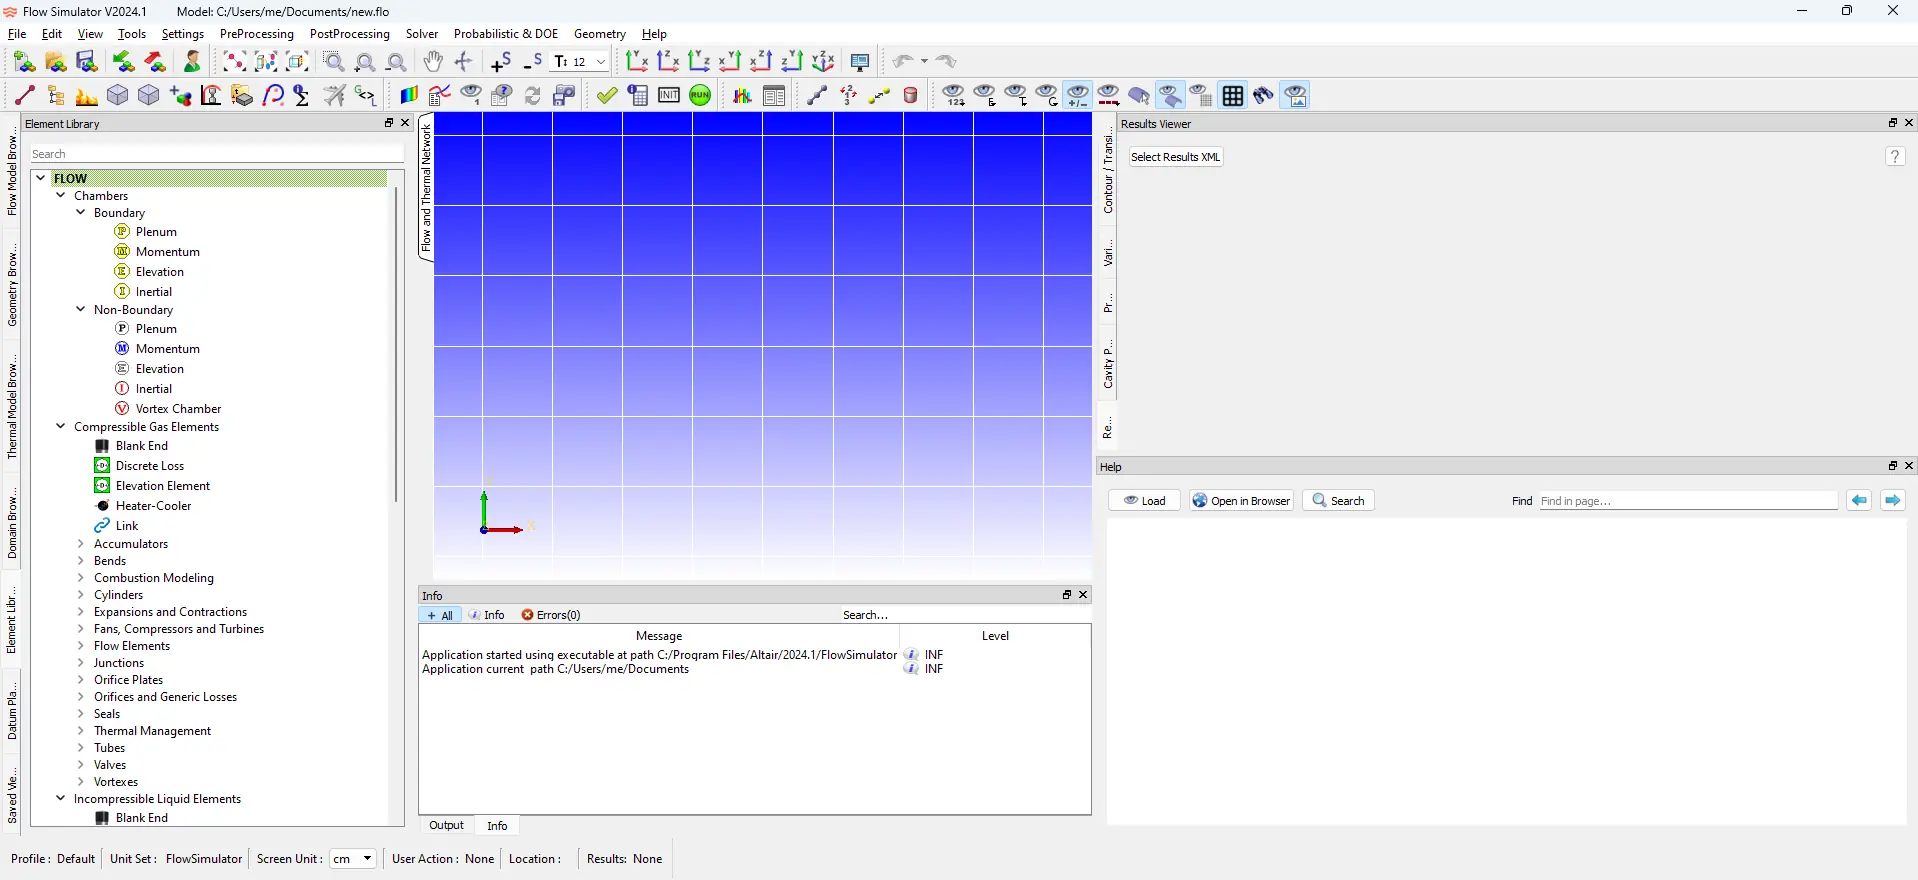Image resolution: width=1918 pixels, height=880 pixels.
Task: Click the red cylinder icon in toolbar
Action: point(911,96)
